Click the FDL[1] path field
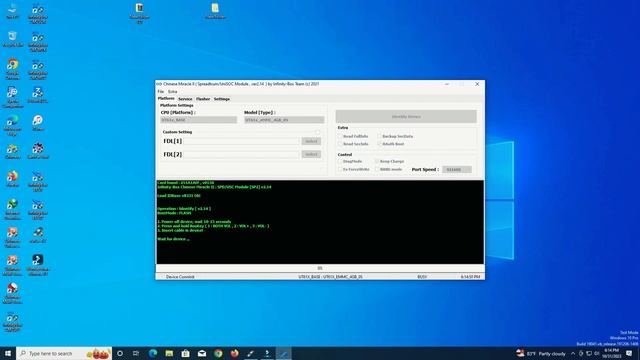The height and width of the screenshot is (360, 640). click(242, 141)
